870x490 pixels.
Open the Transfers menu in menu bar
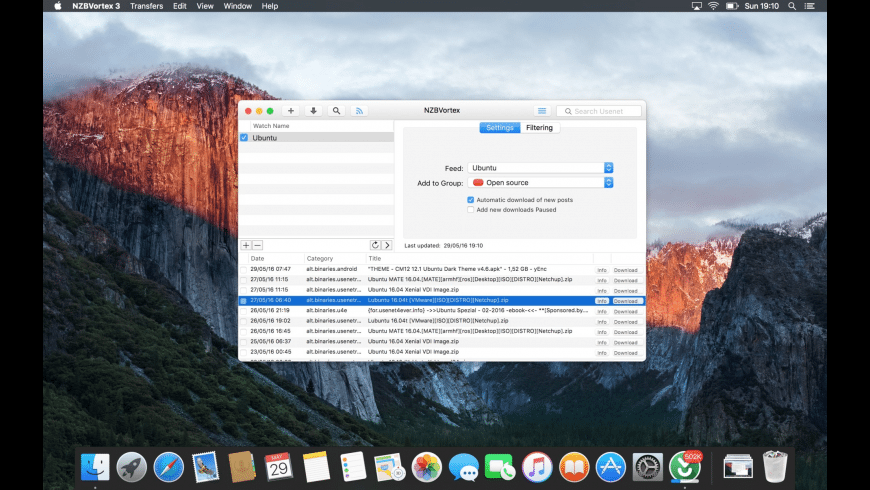point(146,6)
